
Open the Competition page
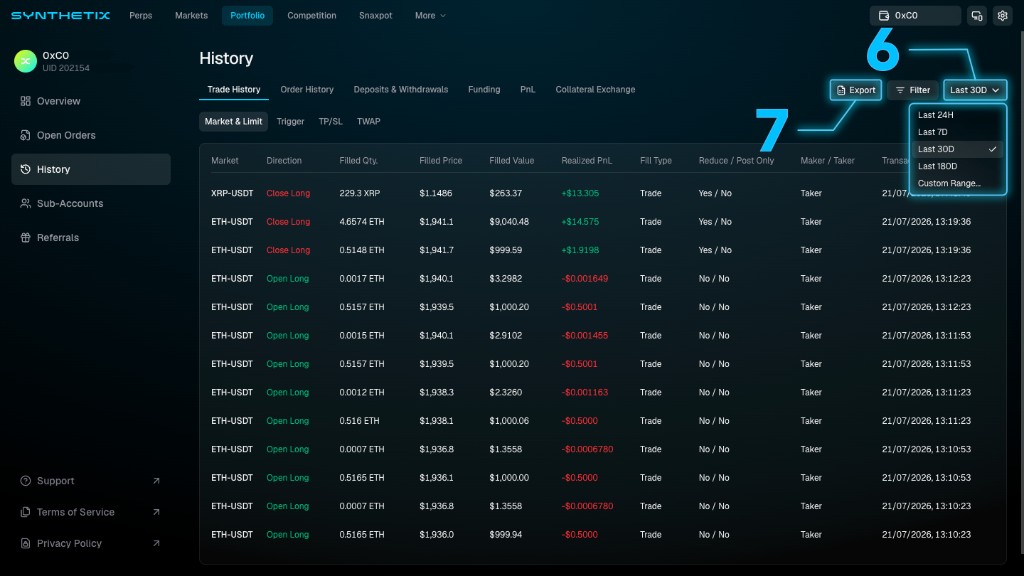(x=312, y=16)
